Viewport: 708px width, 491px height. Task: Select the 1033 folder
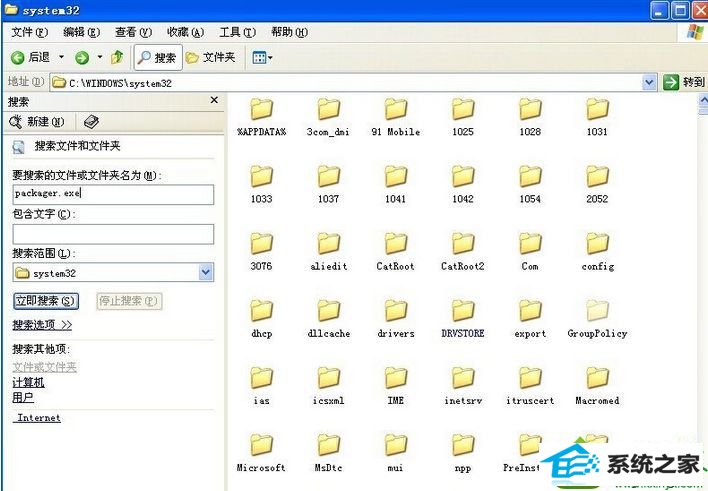[x=261, y=184]
